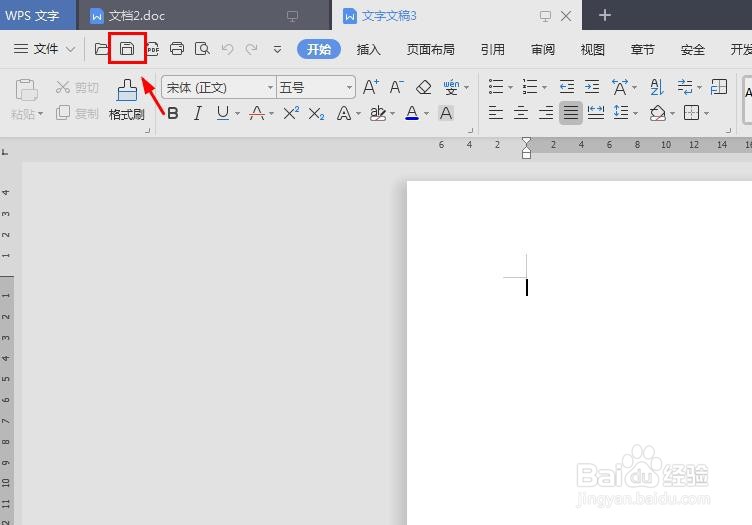Toggle Underline formatting
This screenshot has width=752, height=525.
pos(223,114)
